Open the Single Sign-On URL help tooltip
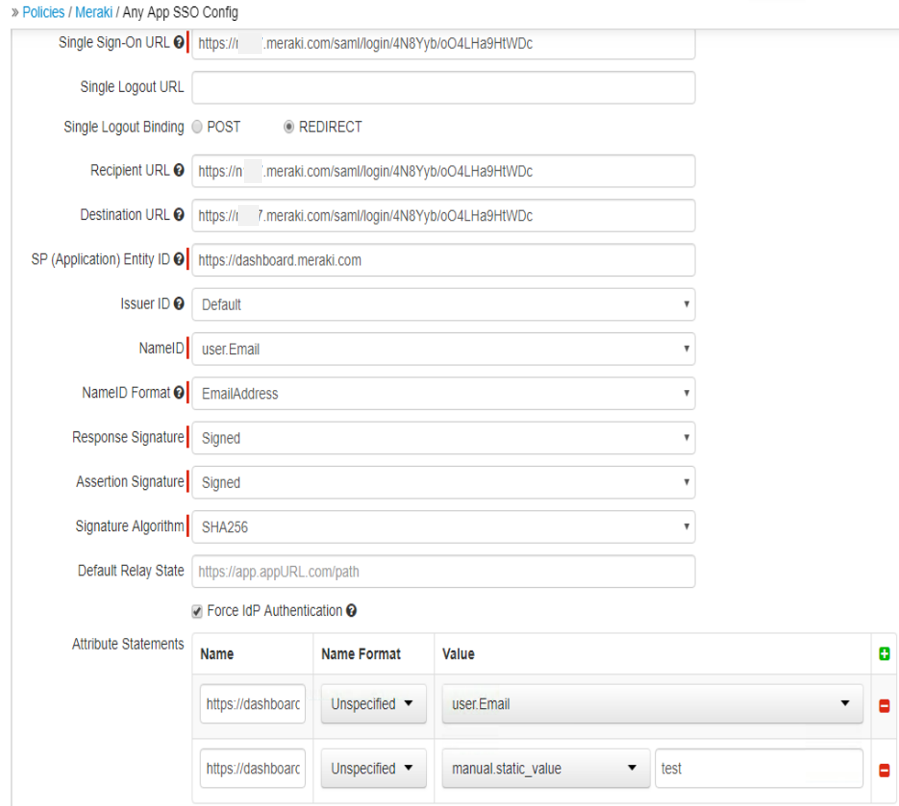Image resolution: width=899 pixels, height=806 pixels. [x=181, y=40]
